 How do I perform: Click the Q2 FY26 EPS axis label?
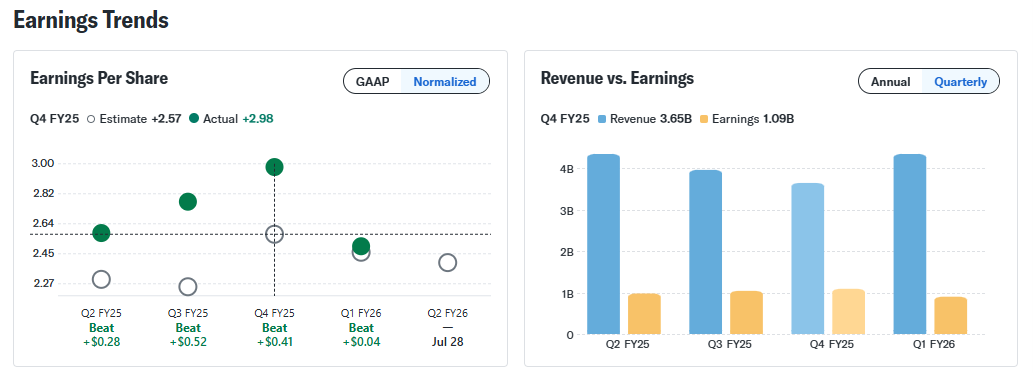[447, 313]
